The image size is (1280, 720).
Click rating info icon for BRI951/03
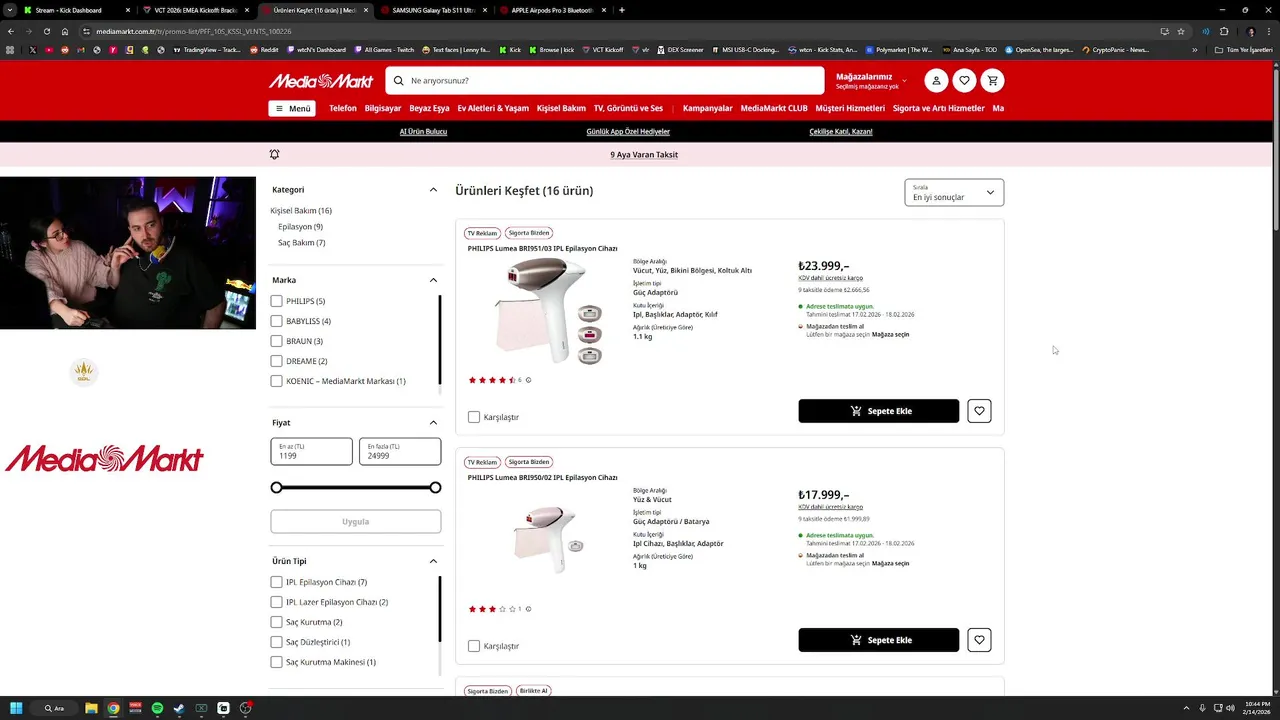(529, 380)
